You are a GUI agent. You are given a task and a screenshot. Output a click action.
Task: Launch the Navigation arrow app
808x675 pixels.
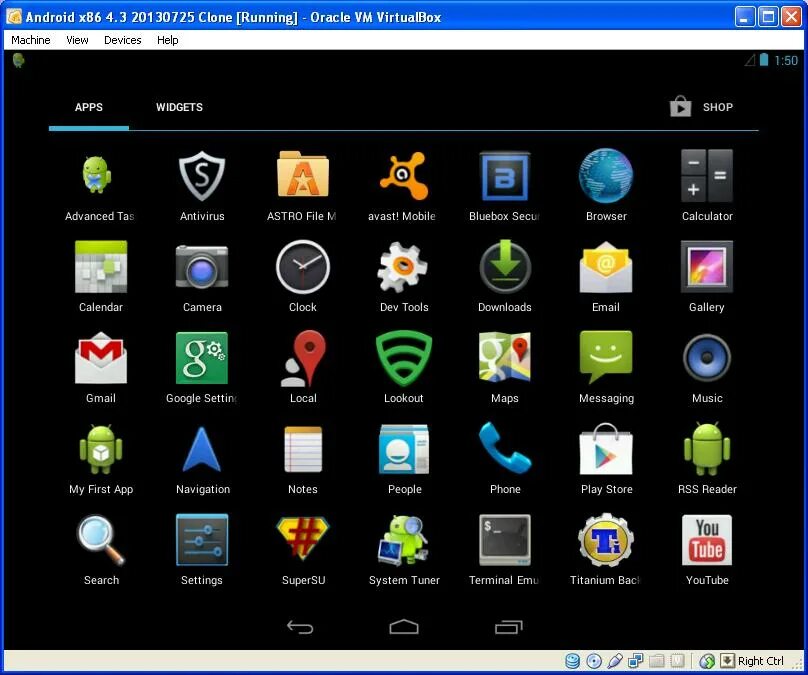[201, 449]
